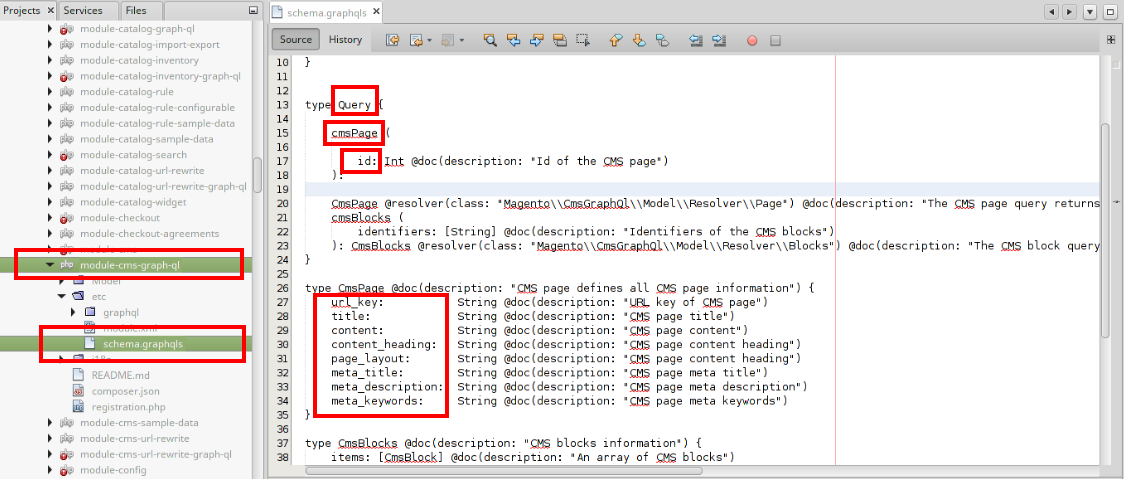This screenshot has width=1124, height=479.
Task: Expand the graphql folder under etc
Action: pyautogui.click(x=74, y=313)
